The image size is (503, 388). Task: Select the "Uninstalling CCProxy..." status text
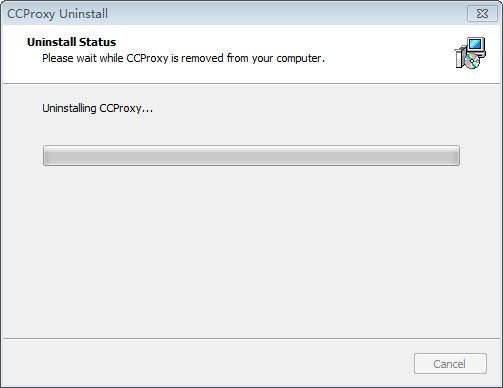[97, 108]
